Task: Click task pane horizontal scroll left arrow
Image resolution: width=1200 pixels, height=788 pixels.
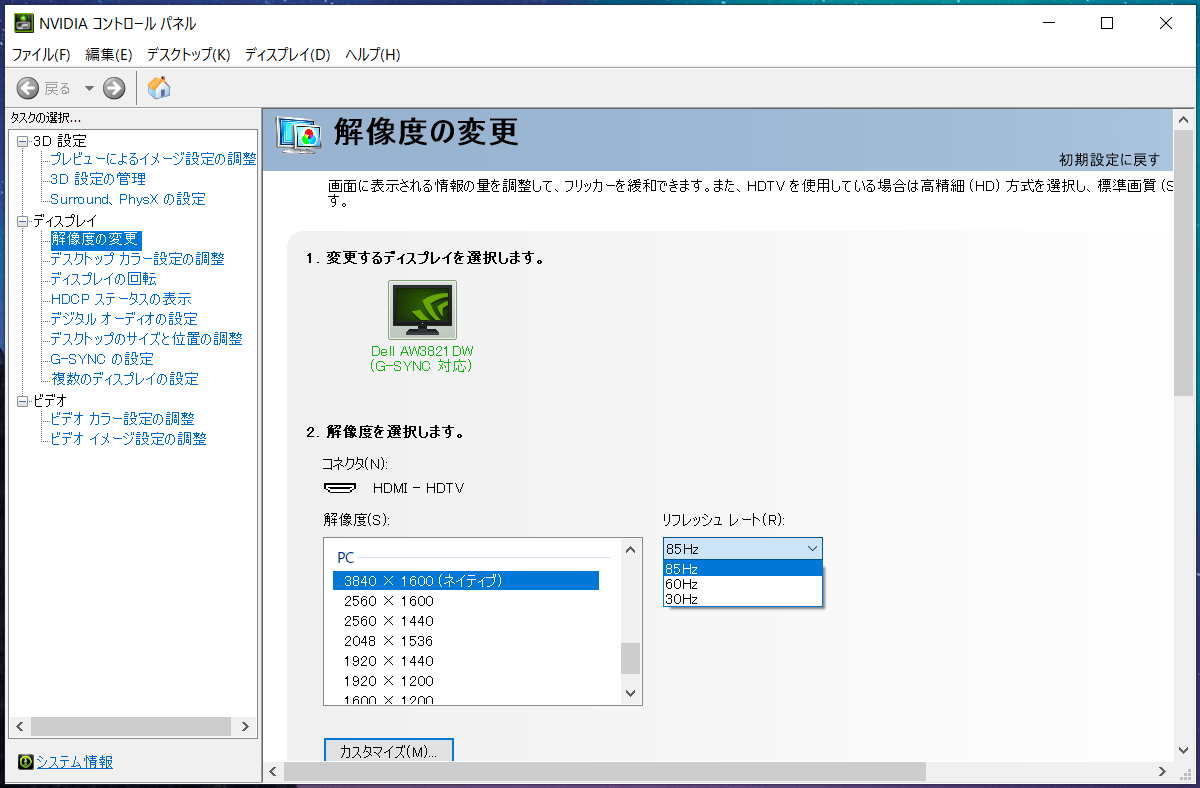Action: click(x=20, y=727)
